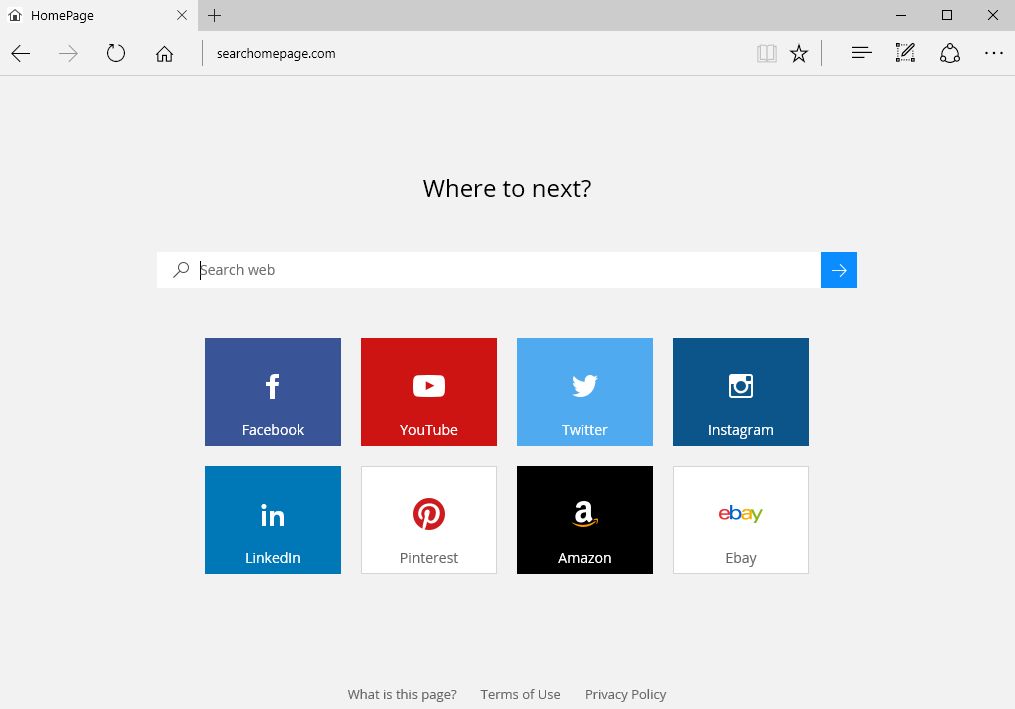1015x709 pixels.
Task: Open the Pinterest tile
Action: pyautogui.click(x=429, y=520)
